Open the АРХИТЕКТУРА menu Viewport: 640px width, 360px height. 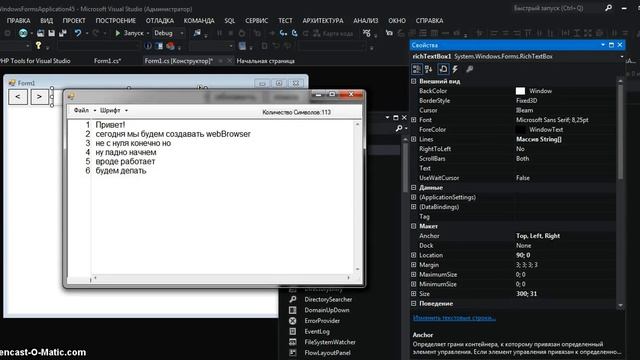323,20
